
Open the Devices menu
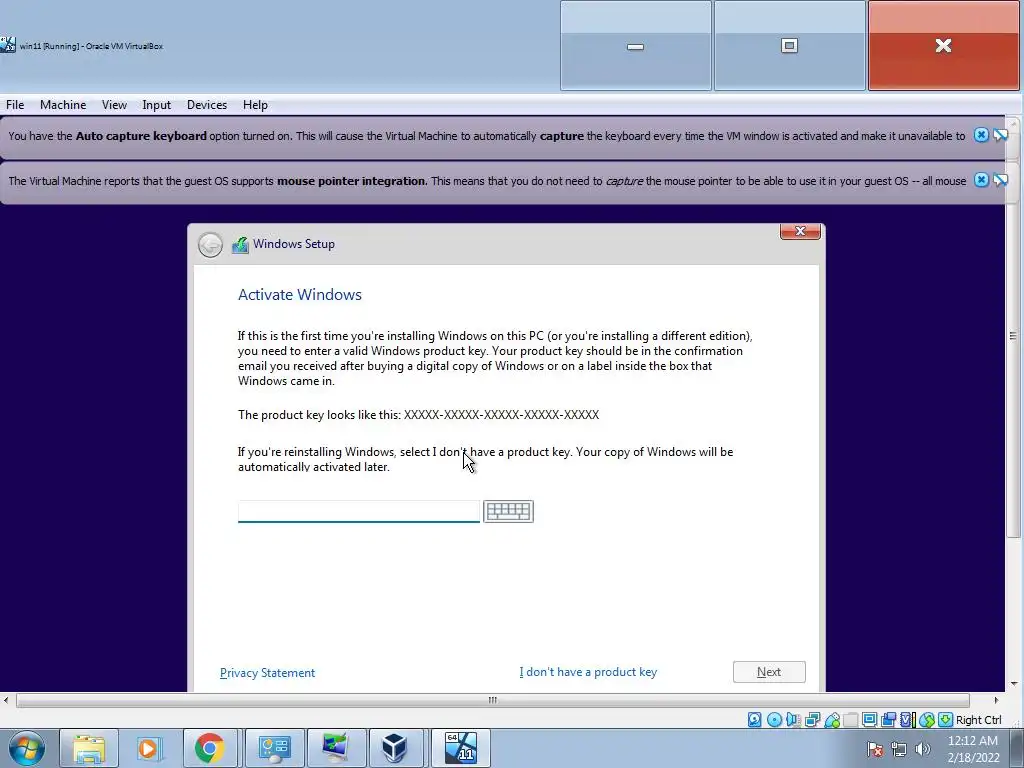click(x=207, y=104)
